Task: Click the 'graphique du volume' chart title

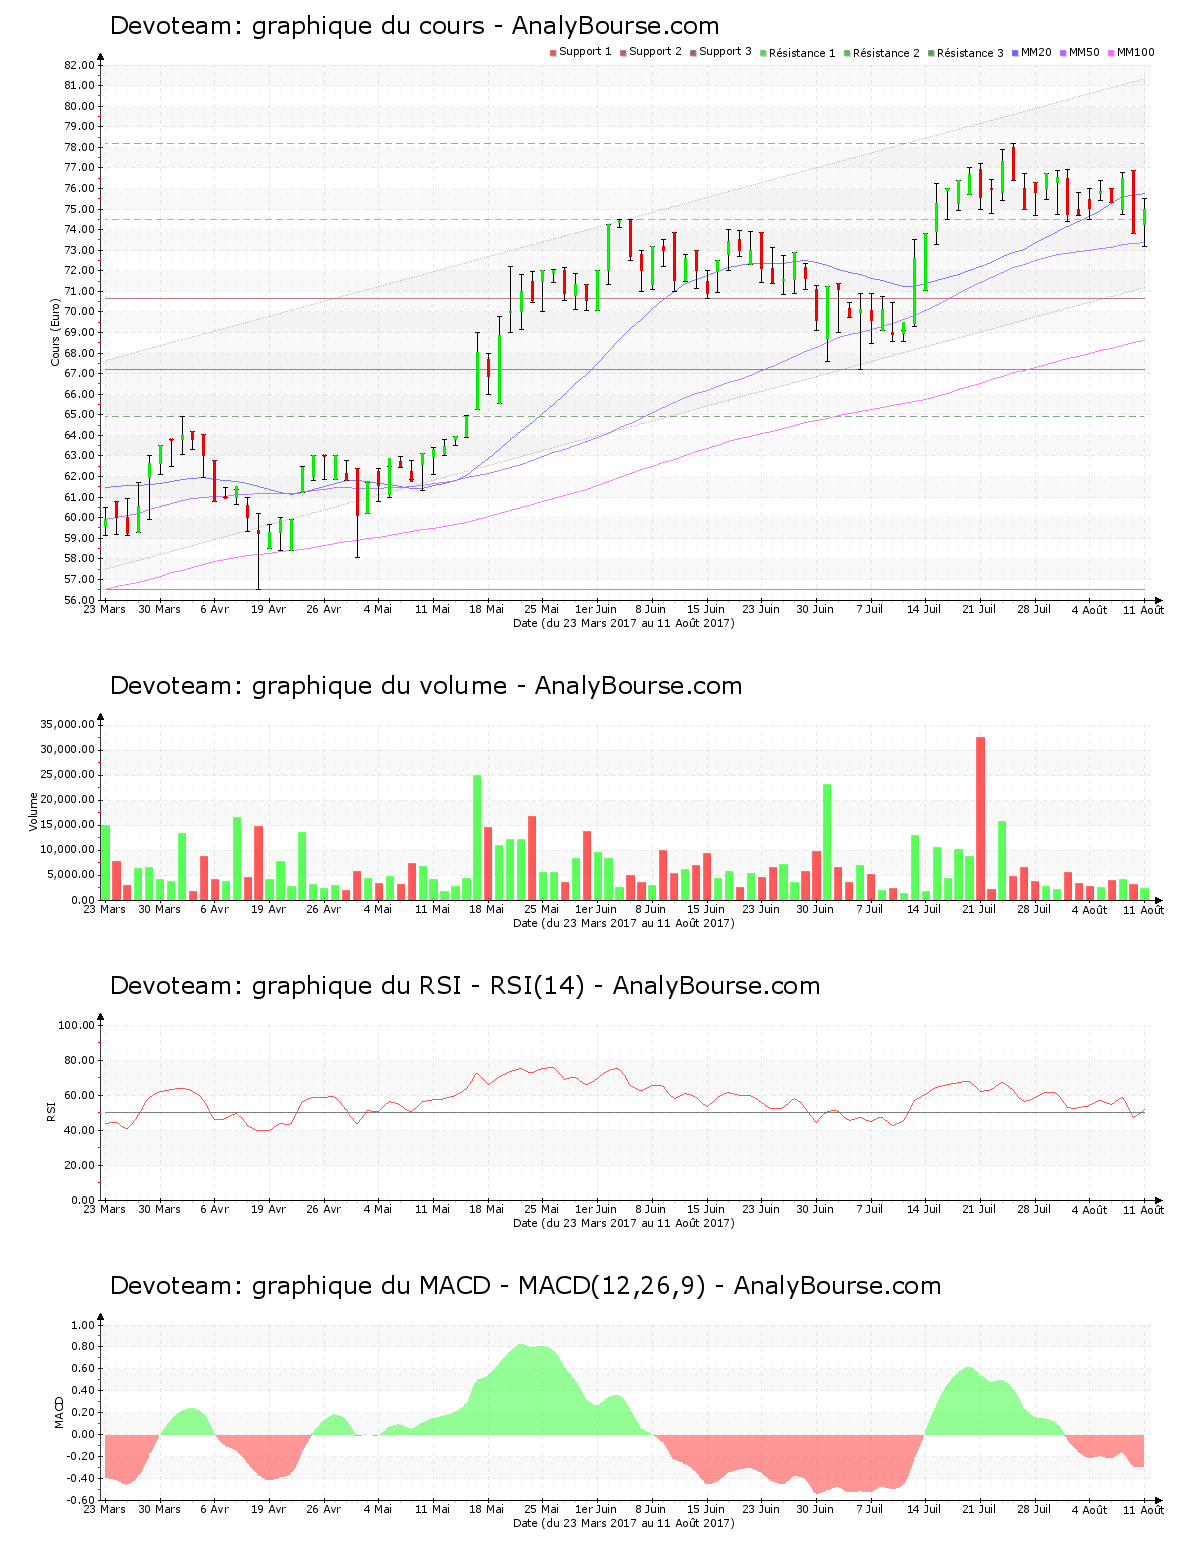Action: [426, 686]
